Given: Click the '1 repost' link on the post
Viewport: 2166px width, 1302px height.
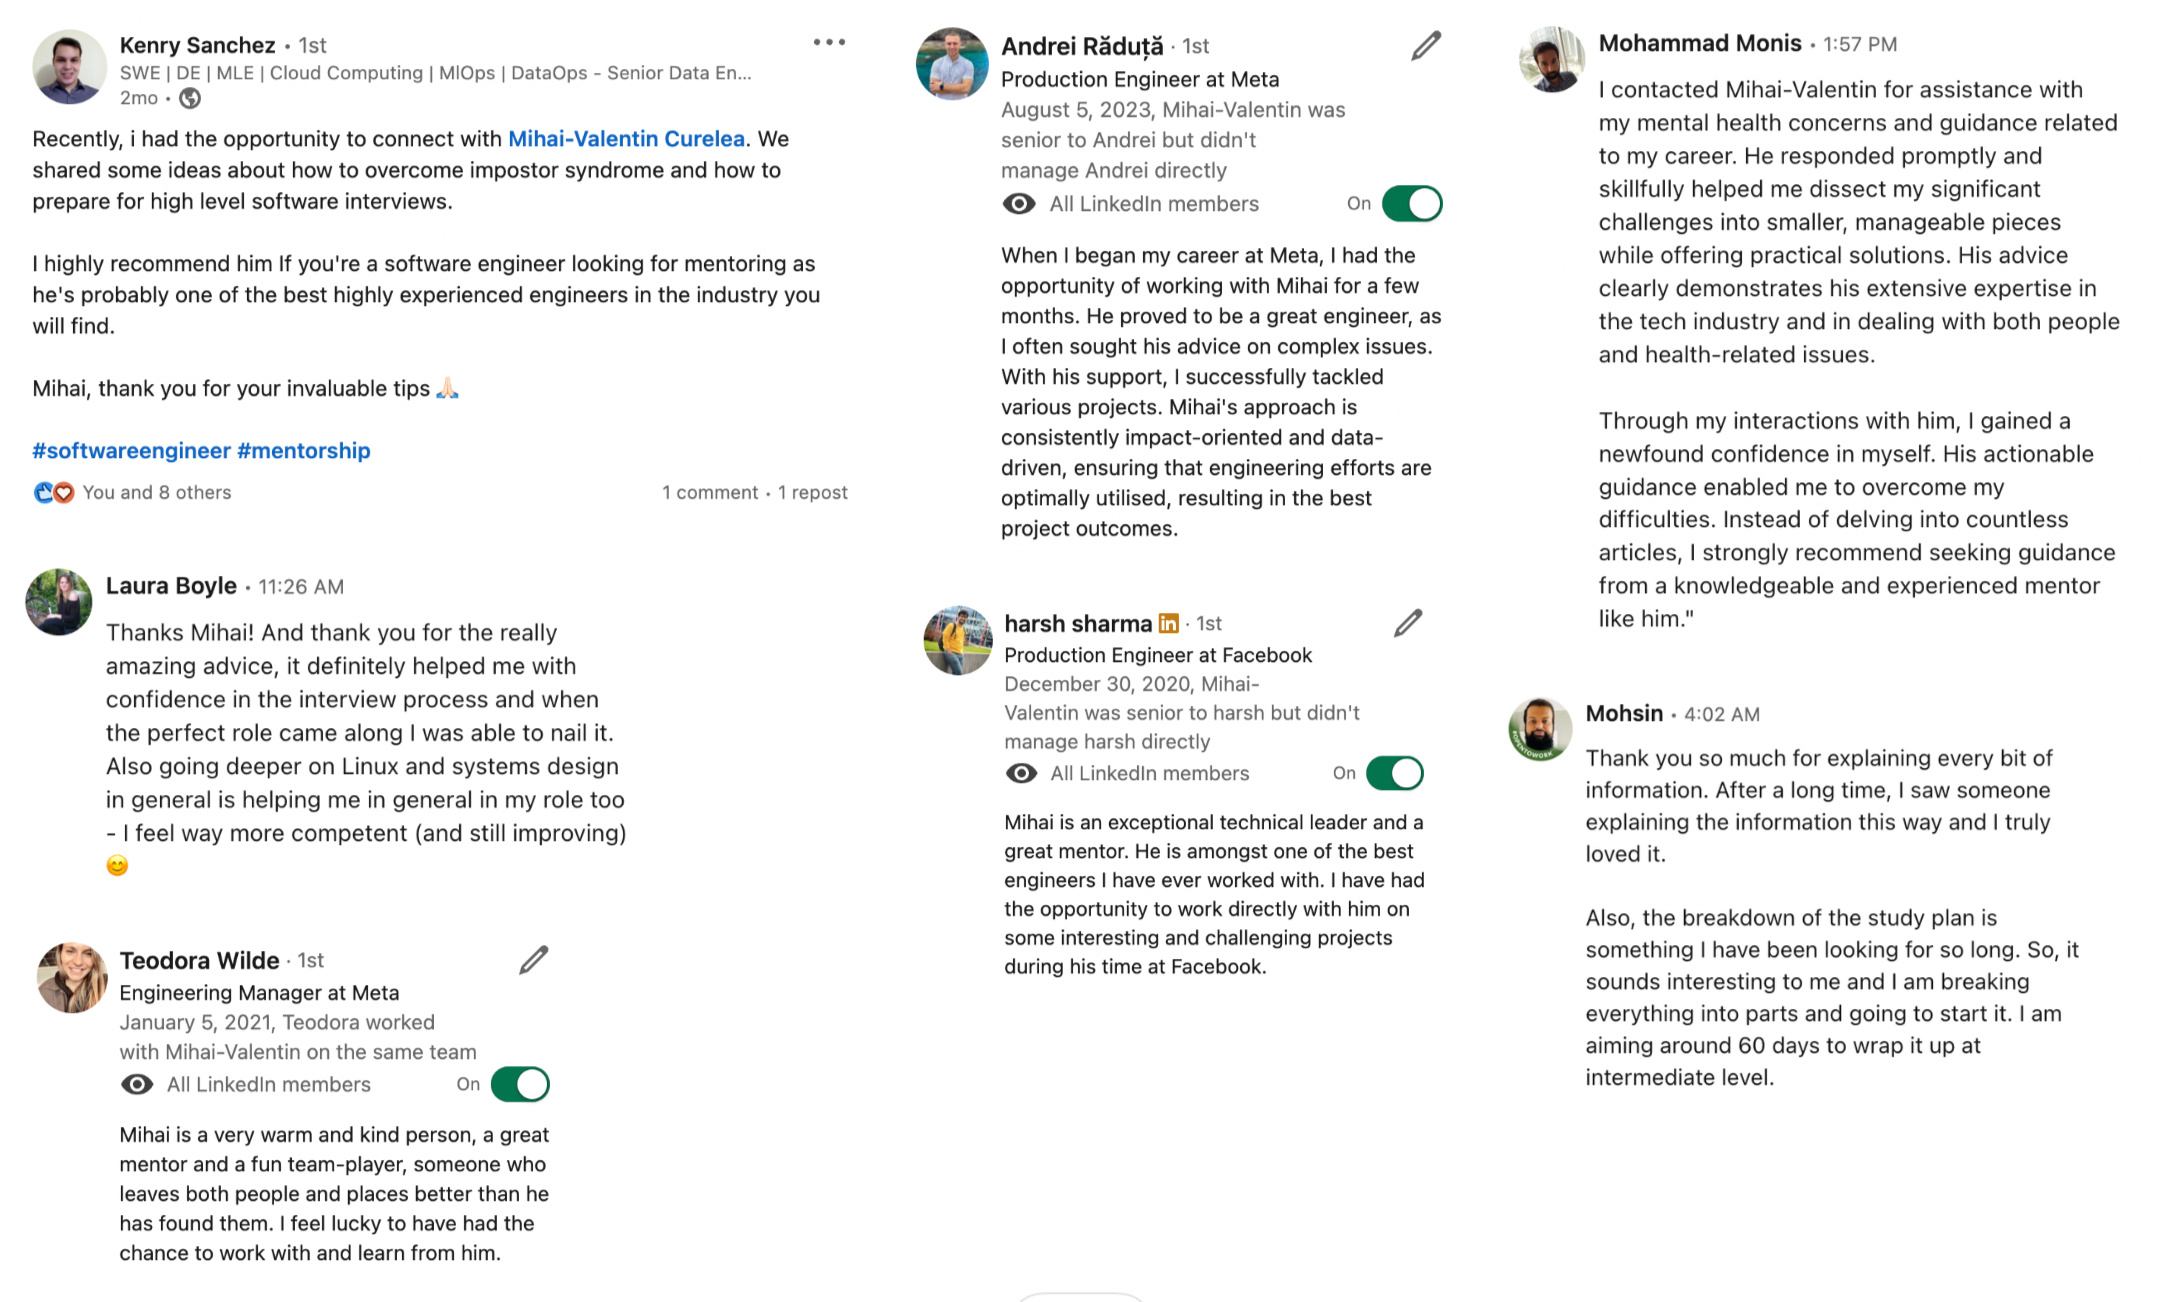Looking at the screenshot, I should tap(813, 493).
